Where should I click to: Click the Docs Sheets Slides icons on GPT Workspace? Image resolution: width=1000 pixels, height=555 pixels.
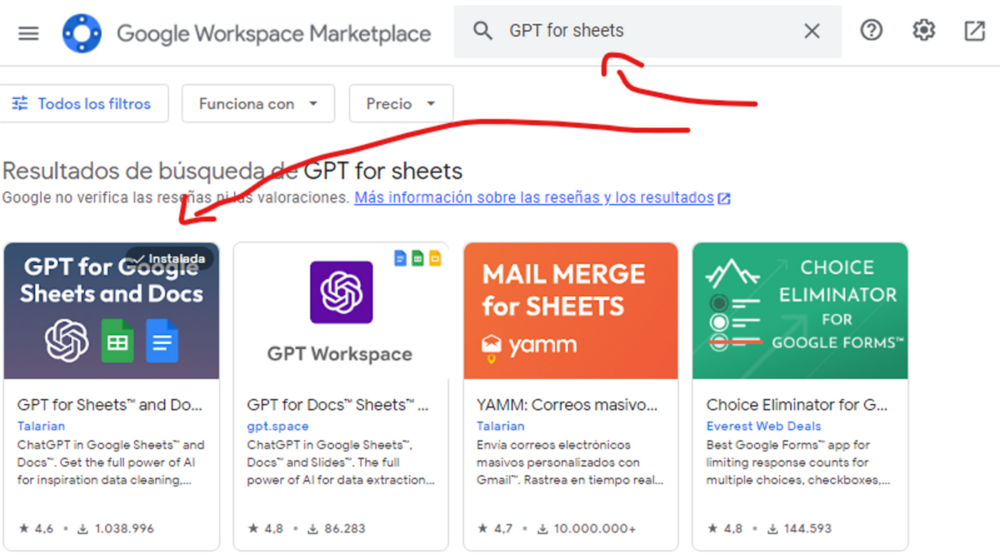click(x=418, y=258)
